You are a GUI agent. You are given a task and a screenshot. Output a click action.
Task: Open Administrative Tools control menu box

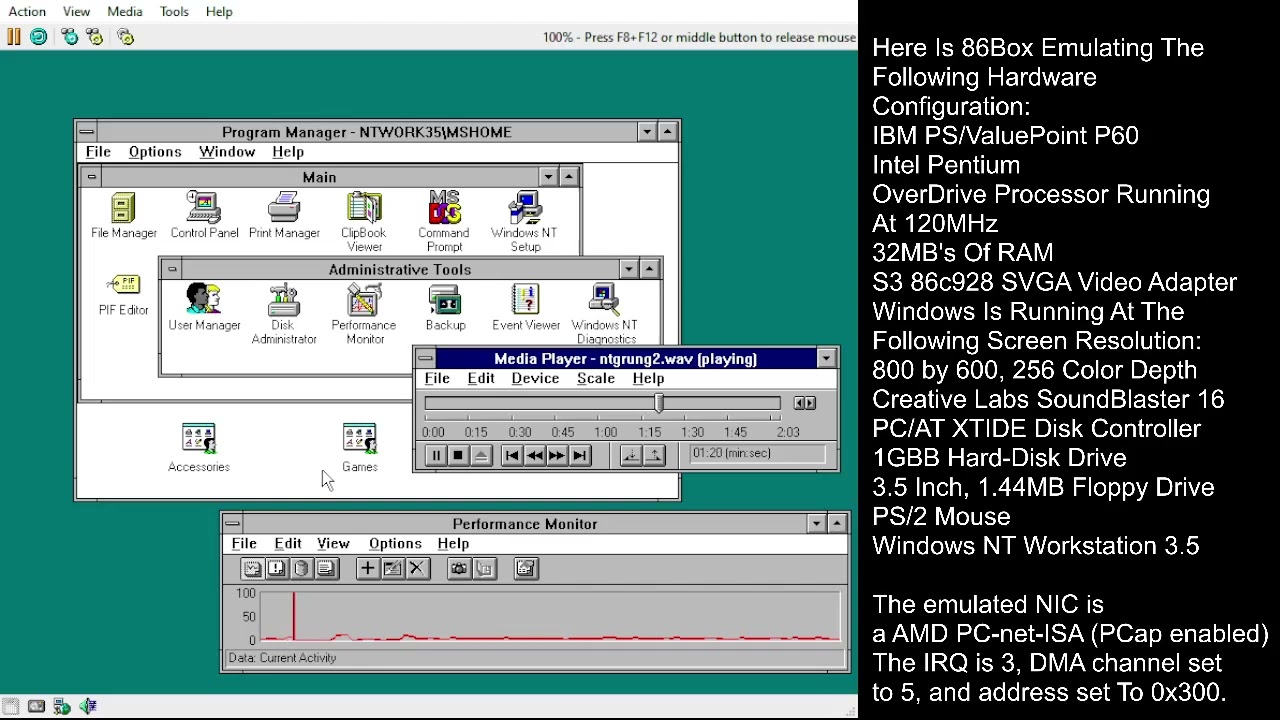tap(171, 270)
